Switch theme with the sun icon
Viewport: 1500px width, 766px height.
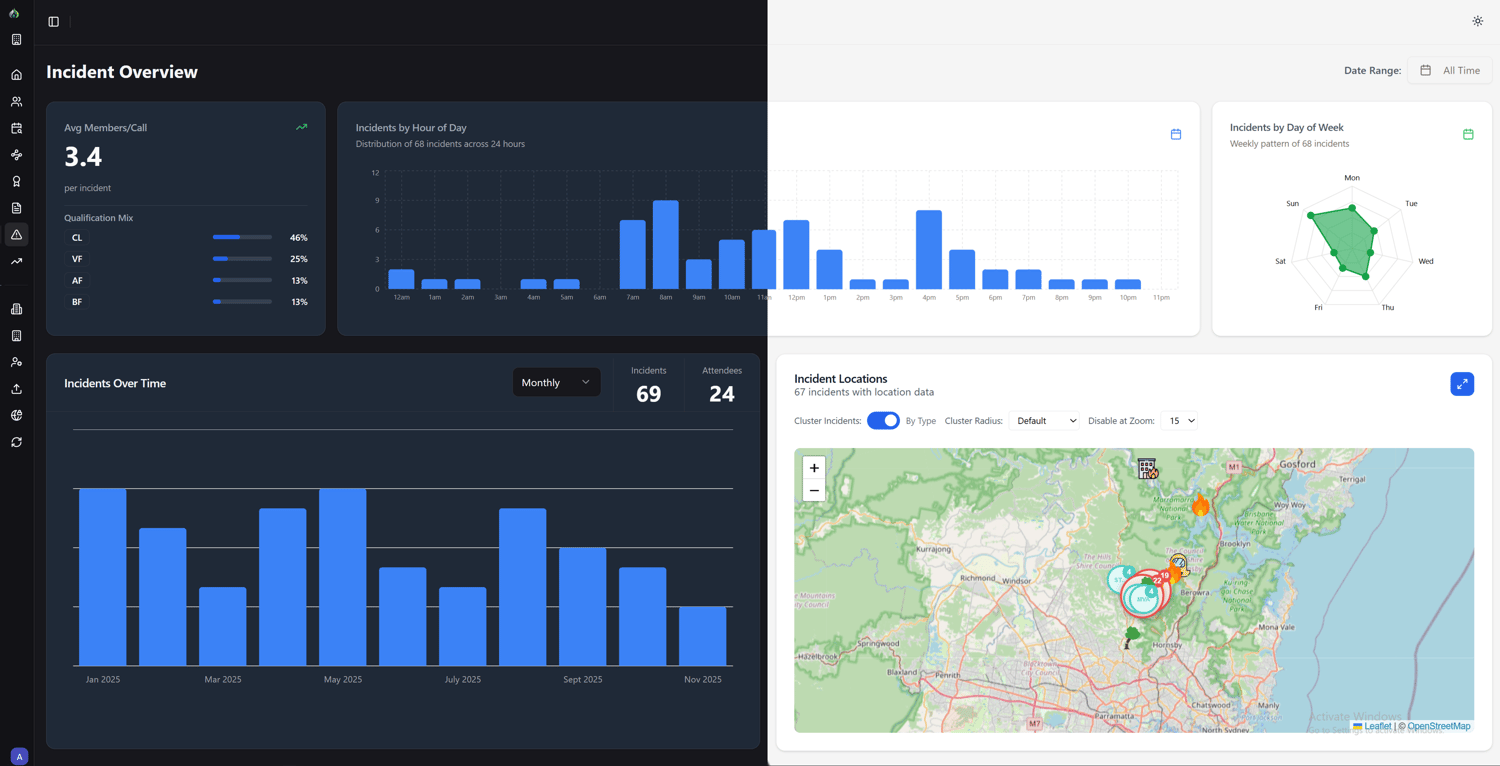(1477, 21)
